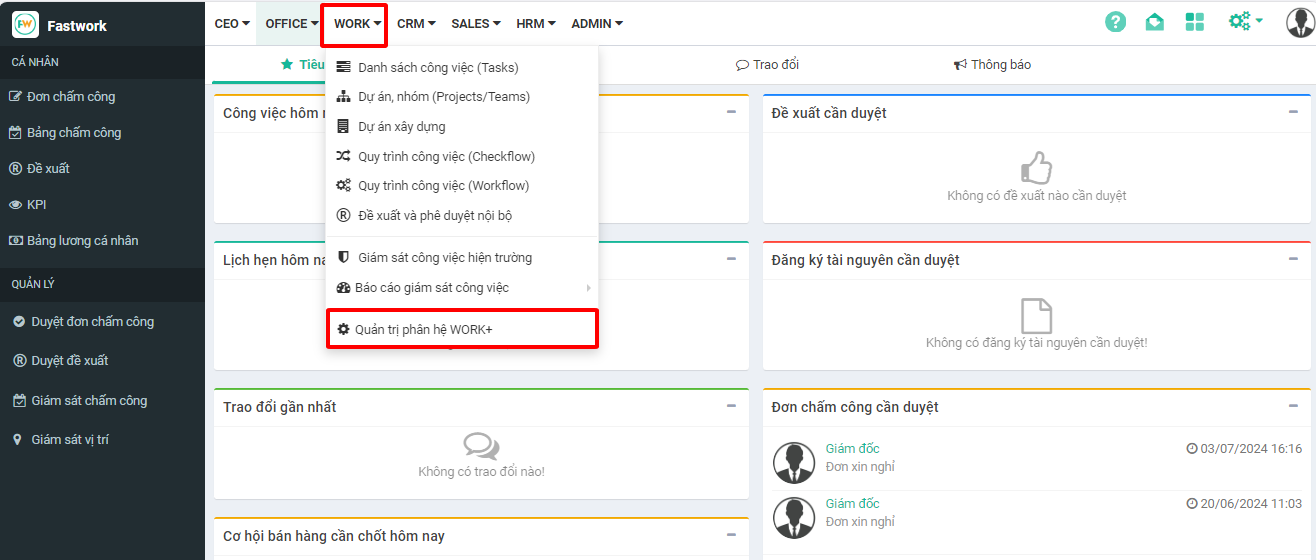
Task: Open the apps grid icon
Action: click(x=1194, y=22)
